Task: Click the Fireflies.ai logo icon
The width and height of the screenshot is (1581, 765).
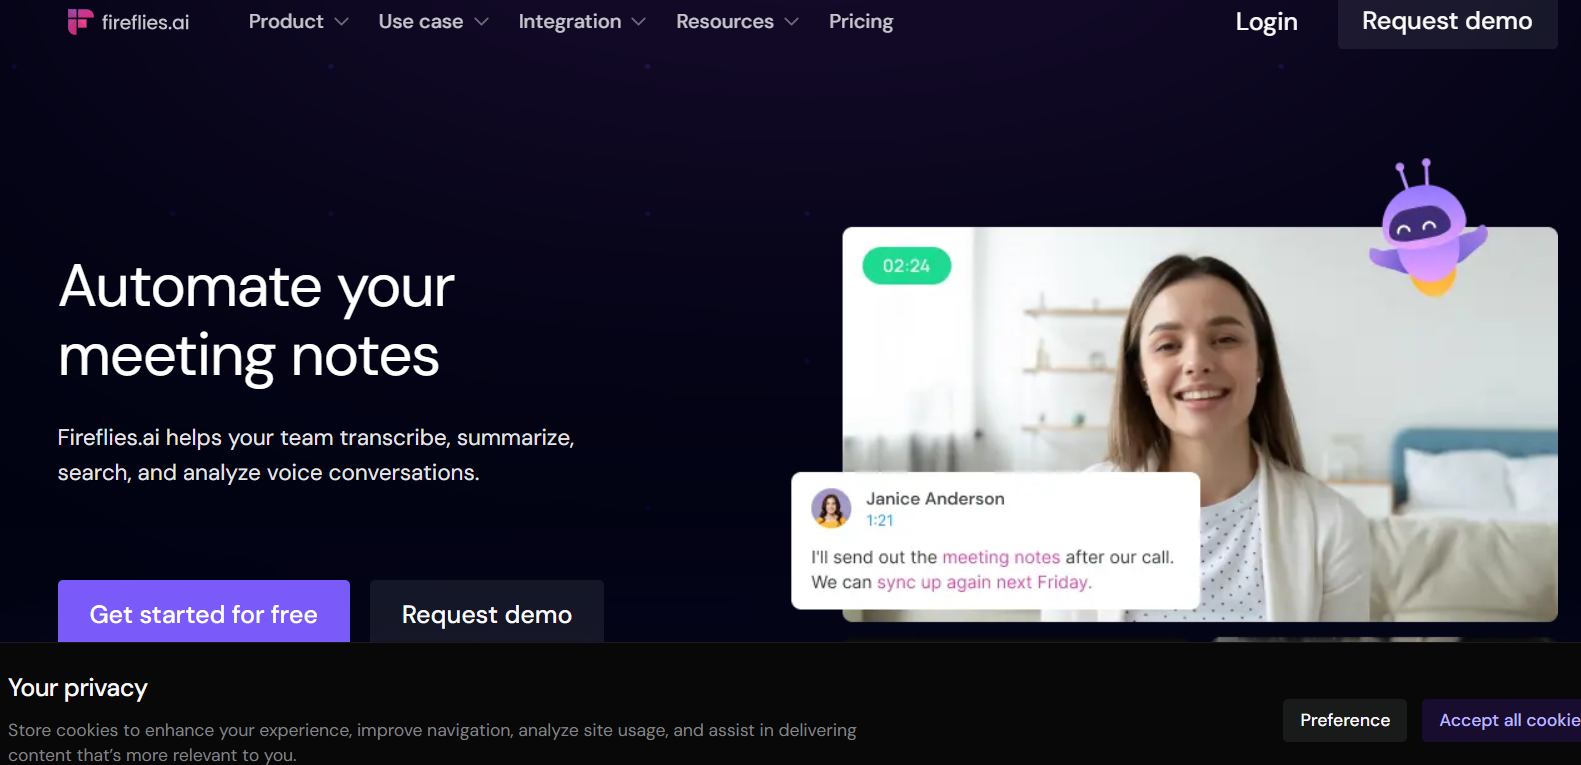Action: [80, 22]
